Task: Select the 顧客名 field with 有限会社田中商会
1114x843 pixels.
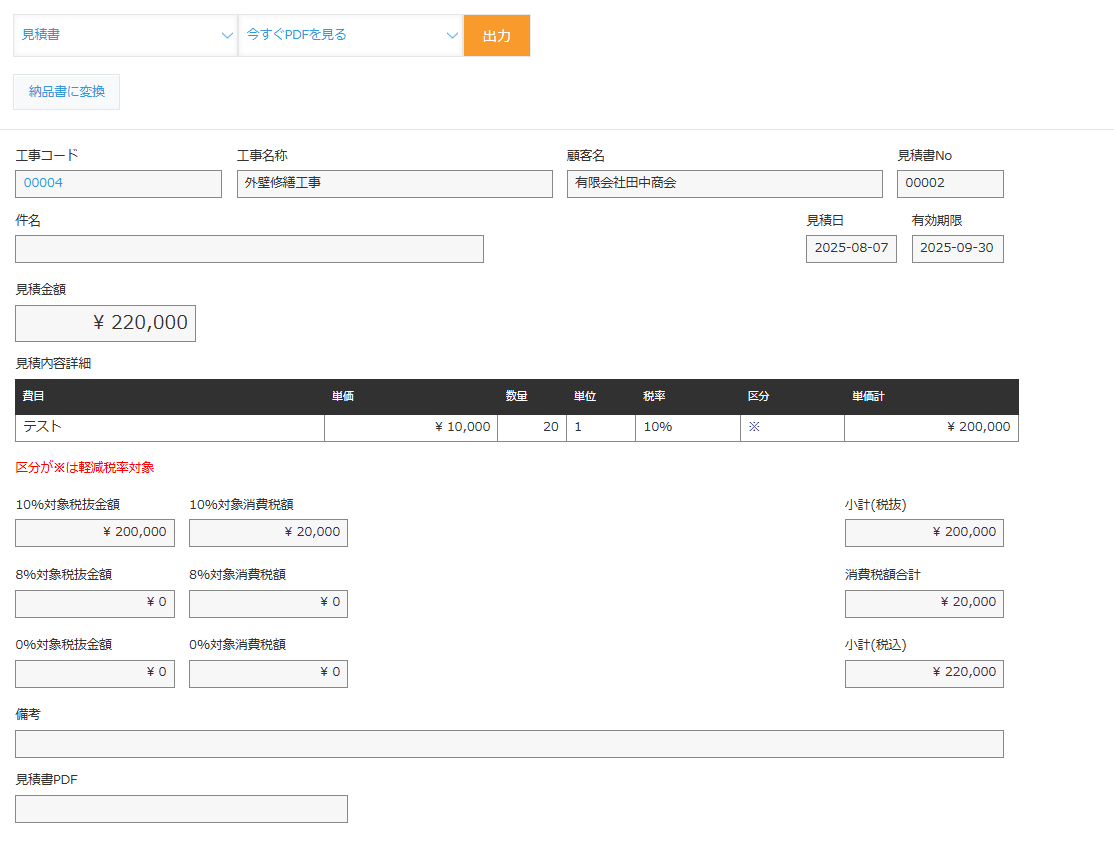Action: point(724,184)
